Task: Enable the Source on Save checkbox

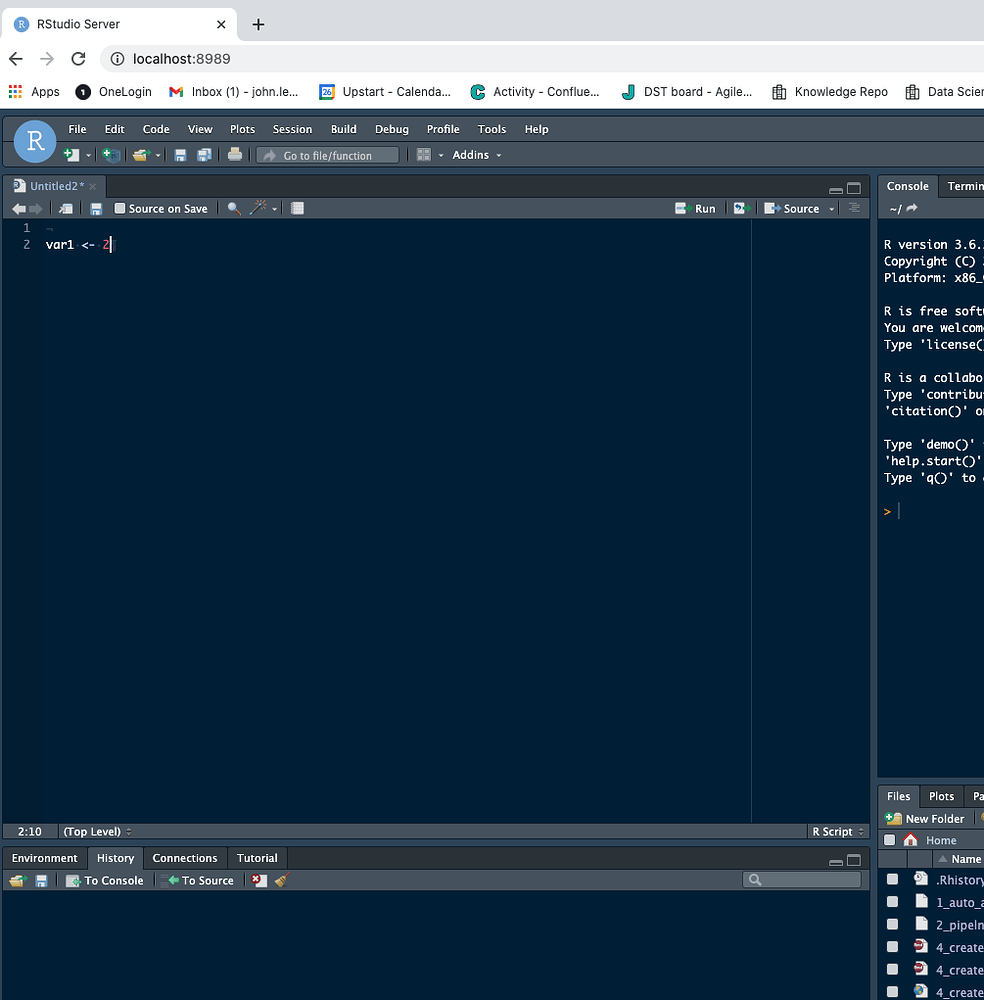Action: coord(119,208)
